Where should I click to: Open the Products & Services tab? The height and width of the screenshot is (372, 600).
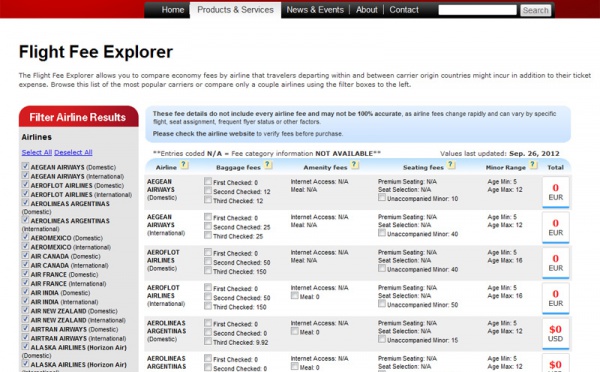[235, 10]
